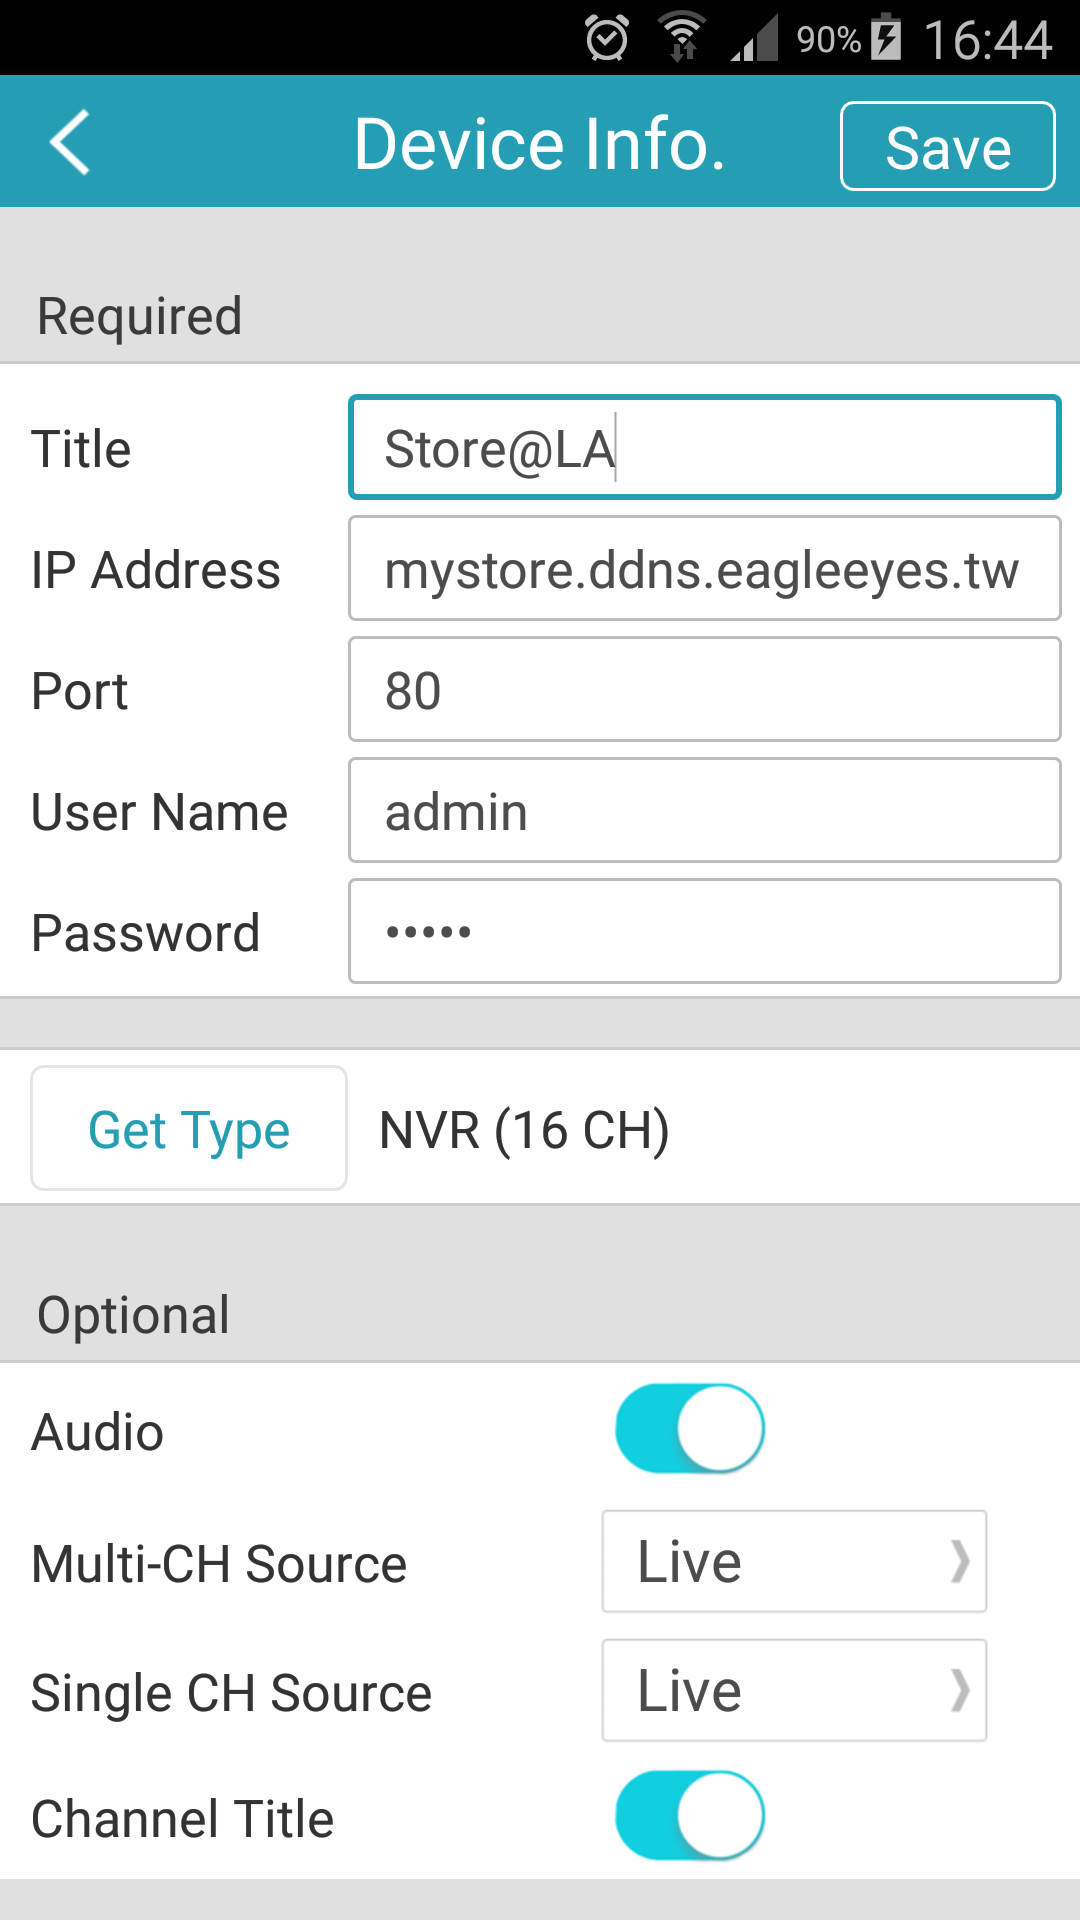
Task: Tap the battery percentage 90% indicator
Action: pyautogui.click(x=828, y=40)
